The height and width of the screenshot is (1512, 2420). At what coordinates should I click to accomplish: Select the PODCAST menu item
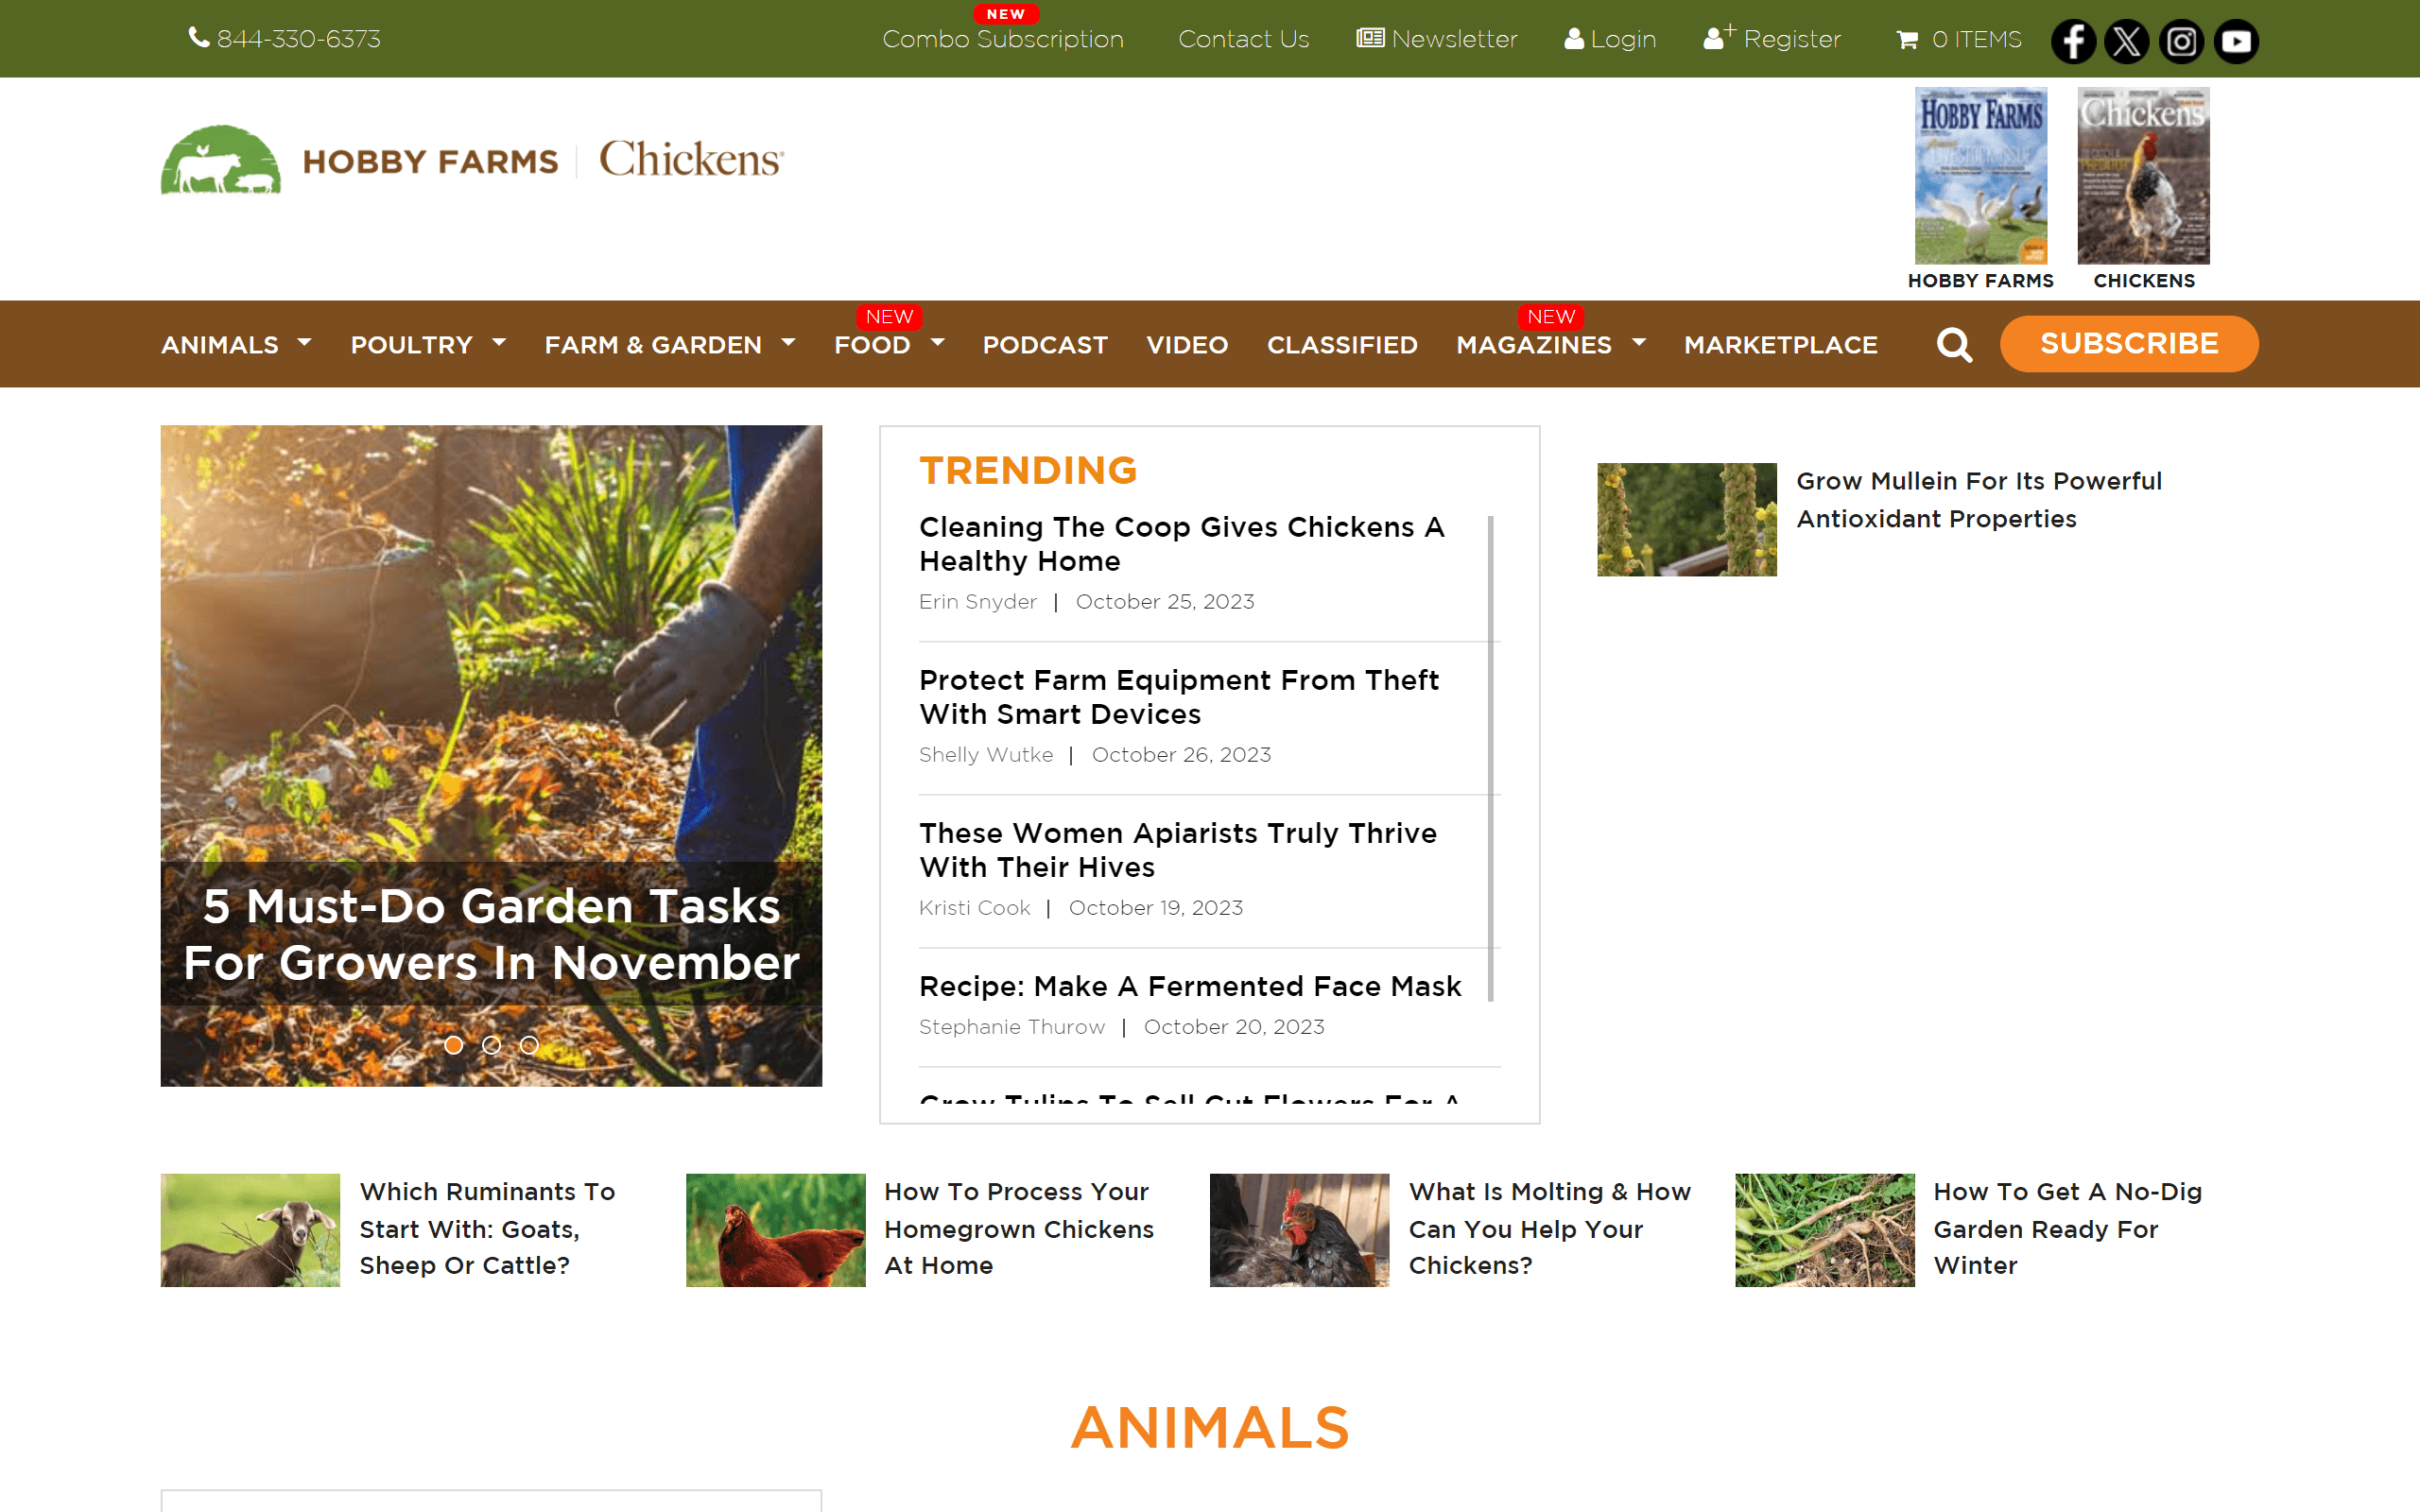[x=1044, y=344]
